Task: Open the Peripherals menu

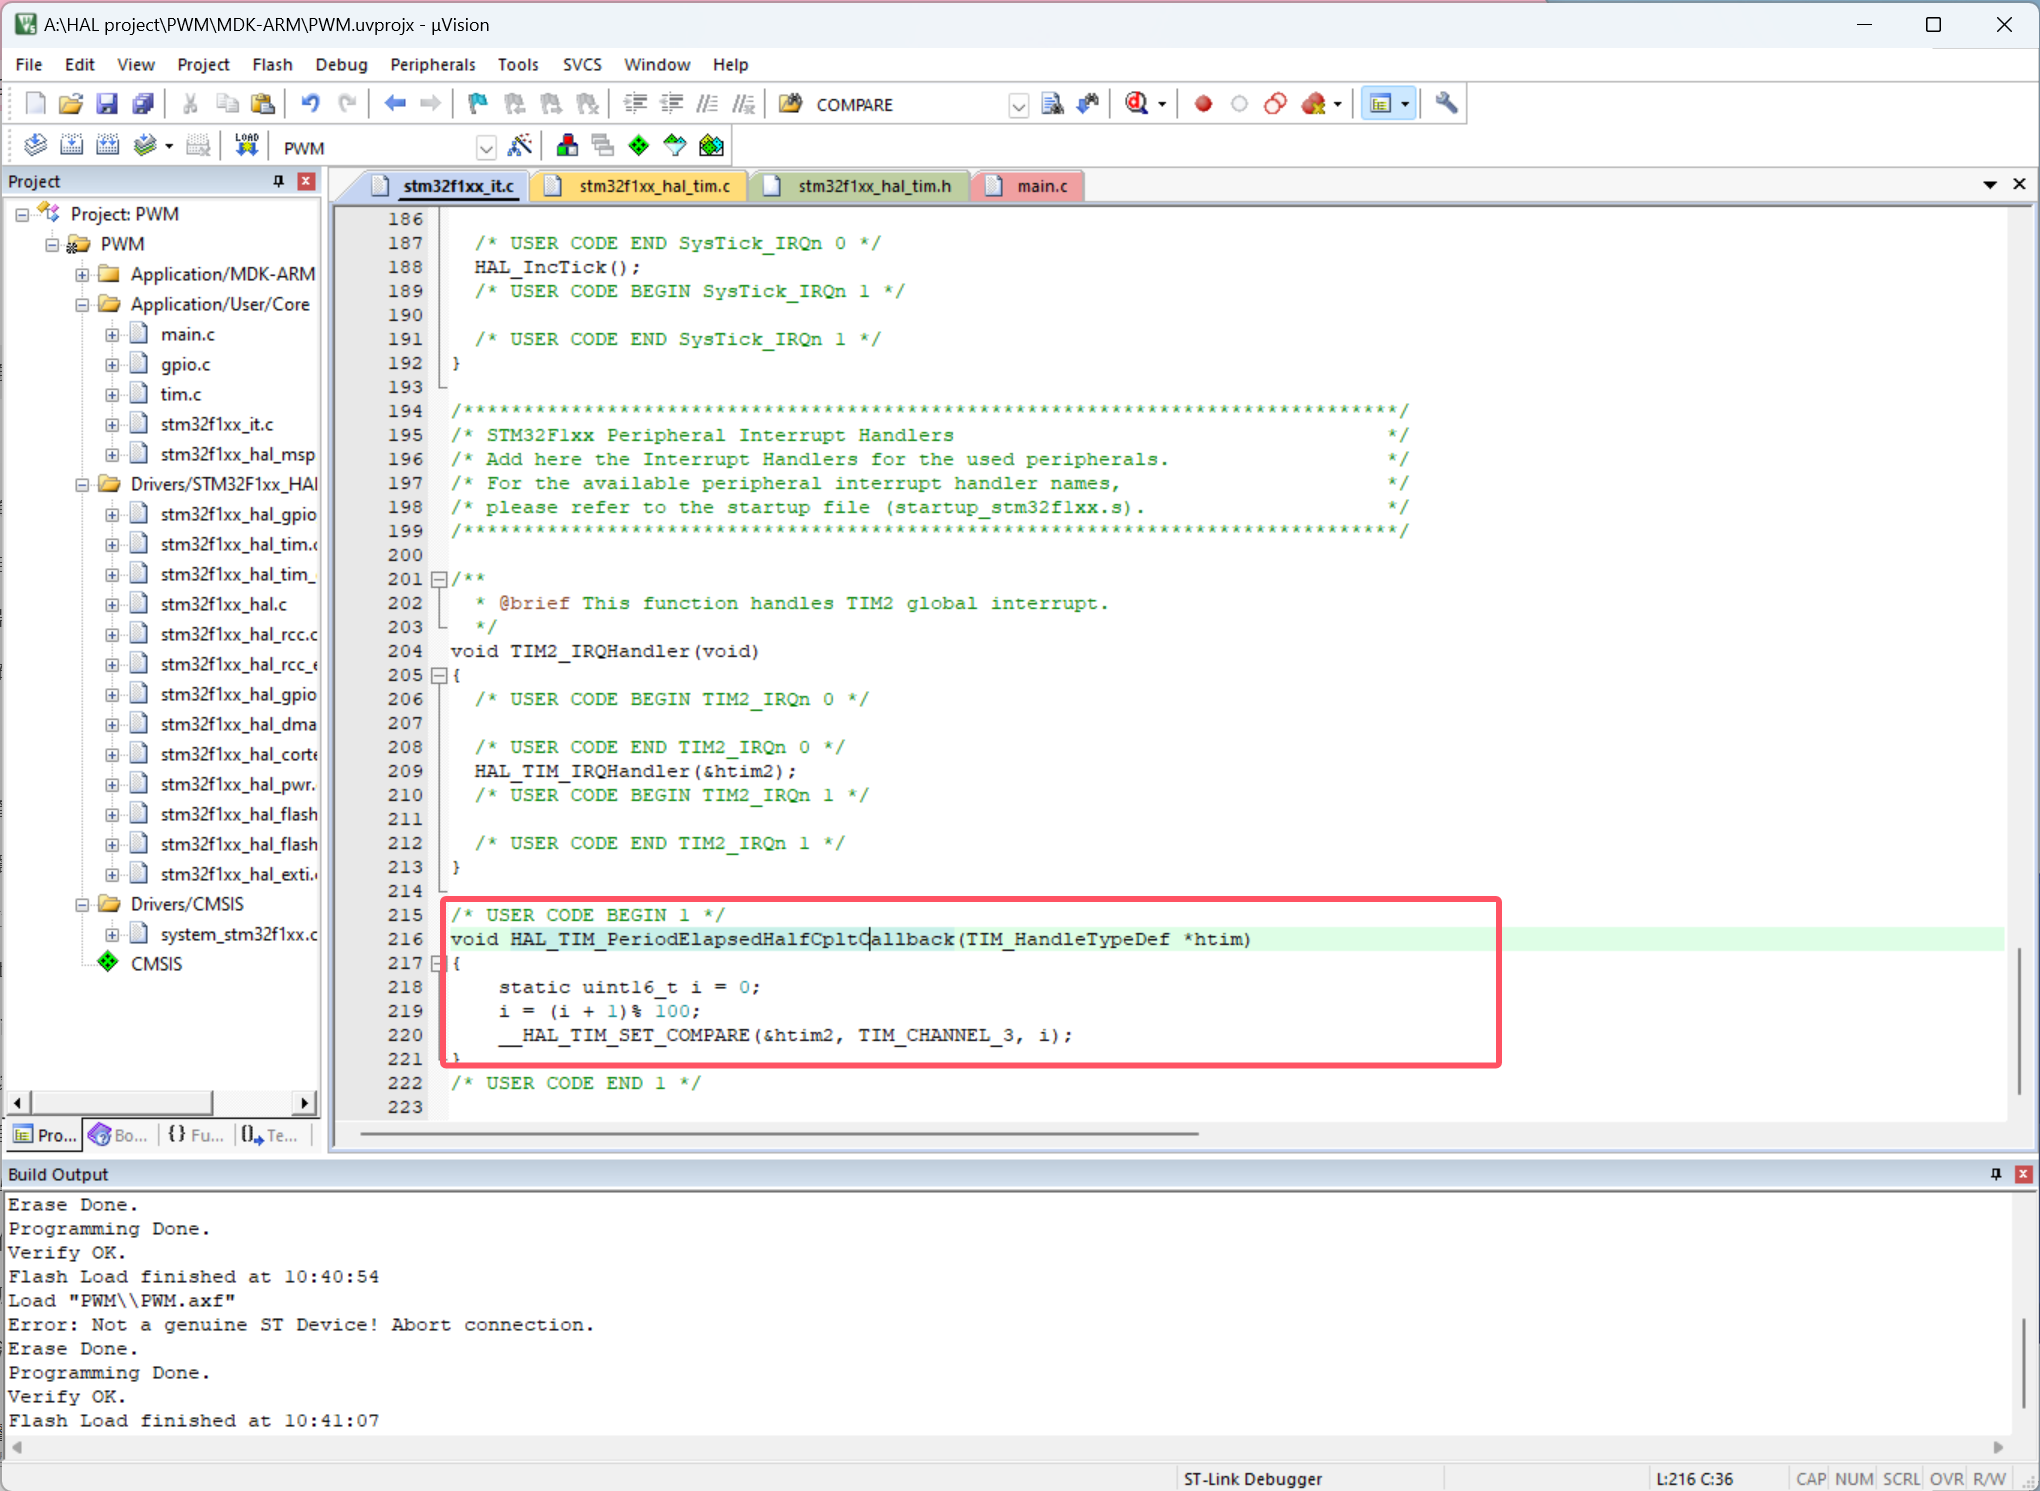Action: click(433, 64)
